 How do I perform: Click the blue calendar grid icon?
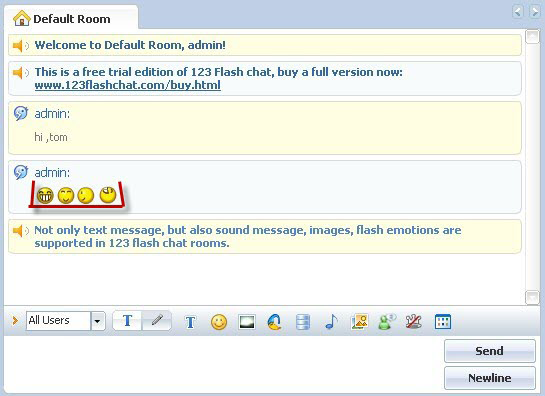pyautogui.click(x=443, y=322)
